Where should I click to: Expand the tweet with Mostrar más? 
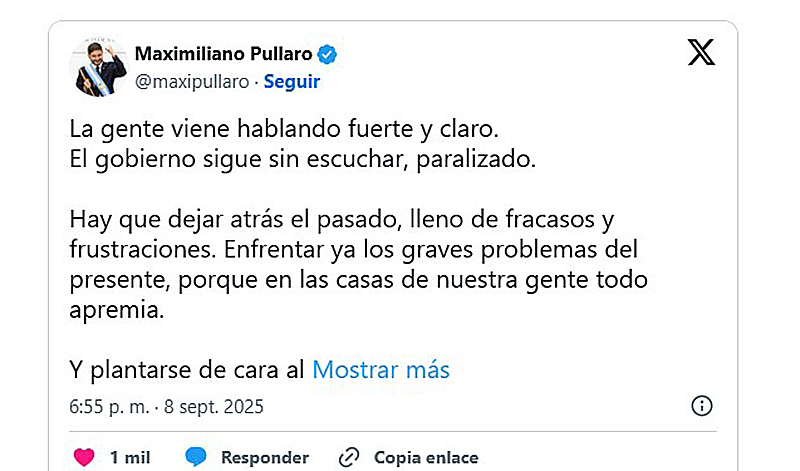click(381, 370)
